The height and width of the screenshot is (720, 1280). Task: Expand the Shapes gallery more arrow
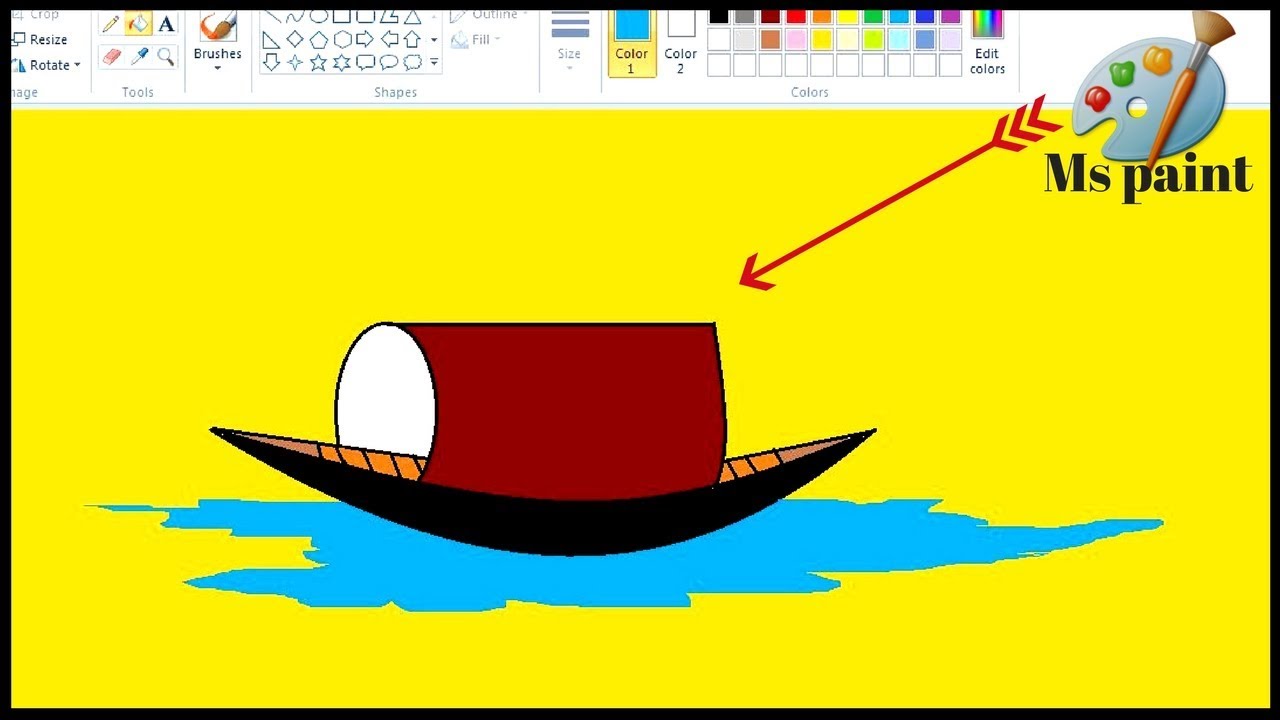(x=434, y=63)
